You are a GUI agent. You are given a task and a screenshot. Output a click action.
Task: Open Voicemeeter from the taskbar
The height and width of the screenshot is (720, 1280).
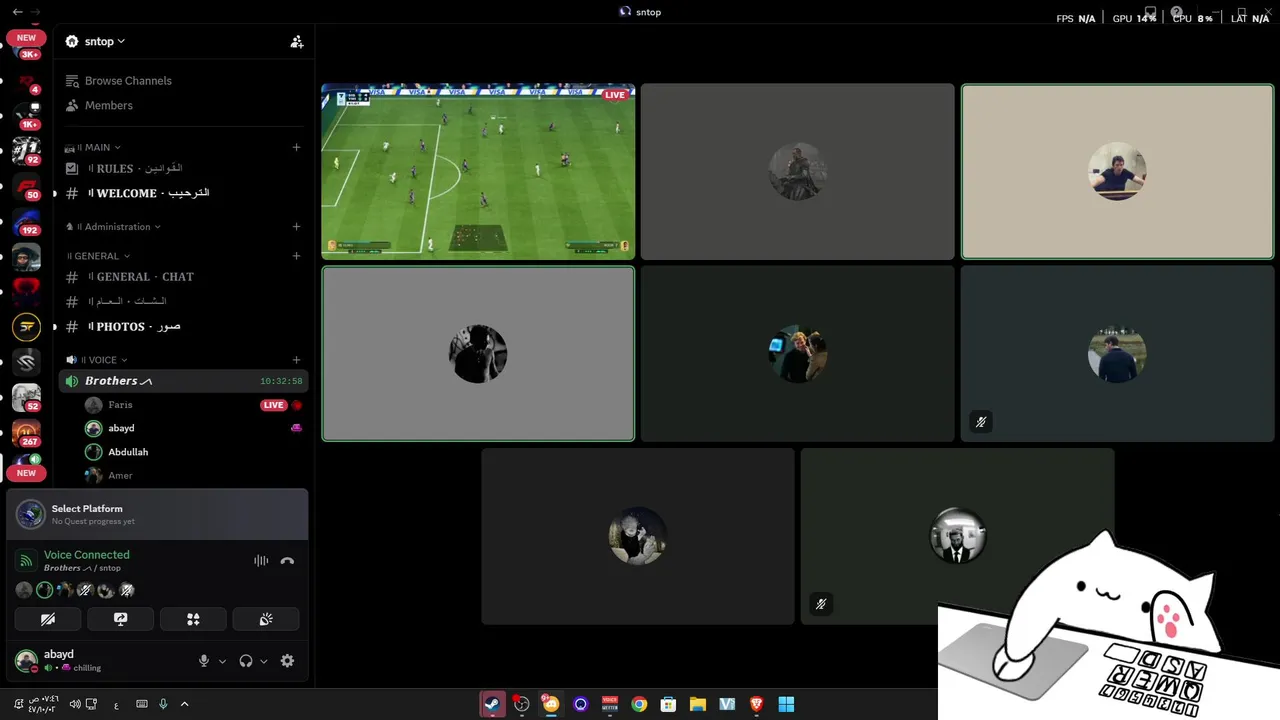click(x=610, y=704)
